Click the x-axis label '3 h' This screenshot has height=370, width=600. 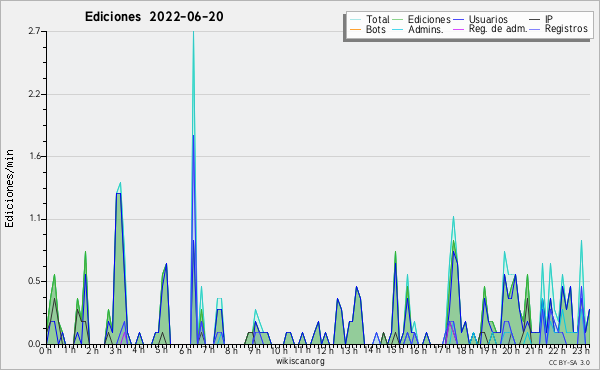pos(115,350)
